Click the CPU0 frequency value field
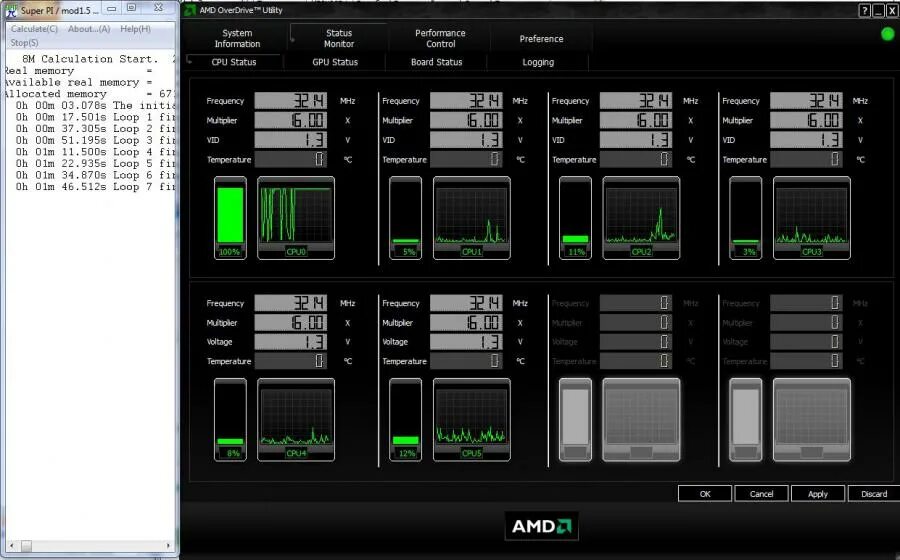The height and width of the screenshot is (560, 900). pyautogui.click(x=290, y=101)
